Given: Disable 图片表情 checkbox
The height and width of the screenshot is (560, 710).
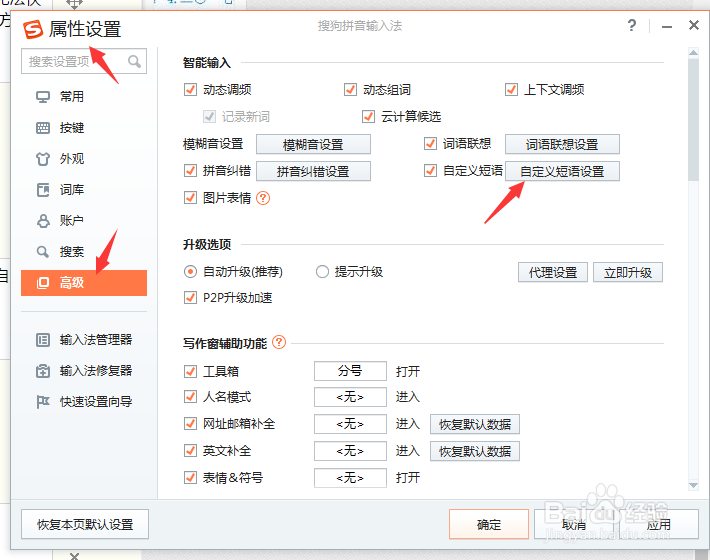Looking at the screenshot, I should click(190, 198).
